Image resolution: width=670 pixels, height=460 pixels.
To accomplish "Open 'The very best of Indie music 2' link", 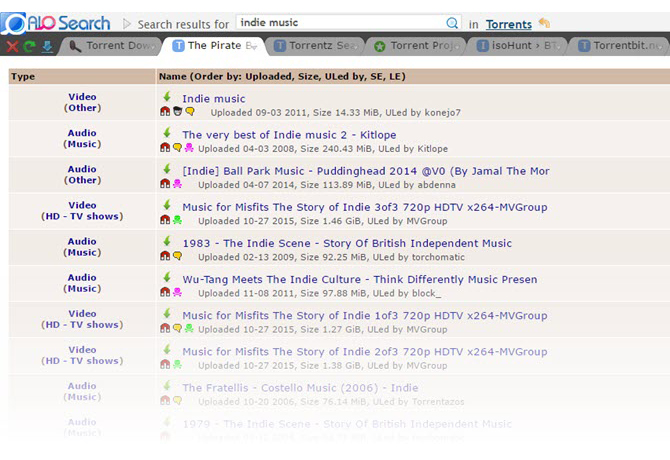I will click(289, 135).
